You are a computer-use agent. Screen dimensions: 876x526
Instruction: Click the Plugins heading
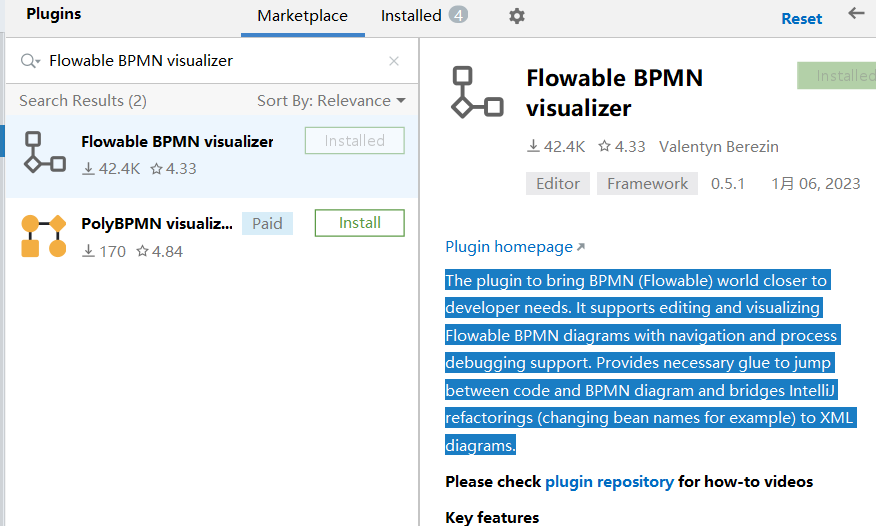[x=54, y=14]
